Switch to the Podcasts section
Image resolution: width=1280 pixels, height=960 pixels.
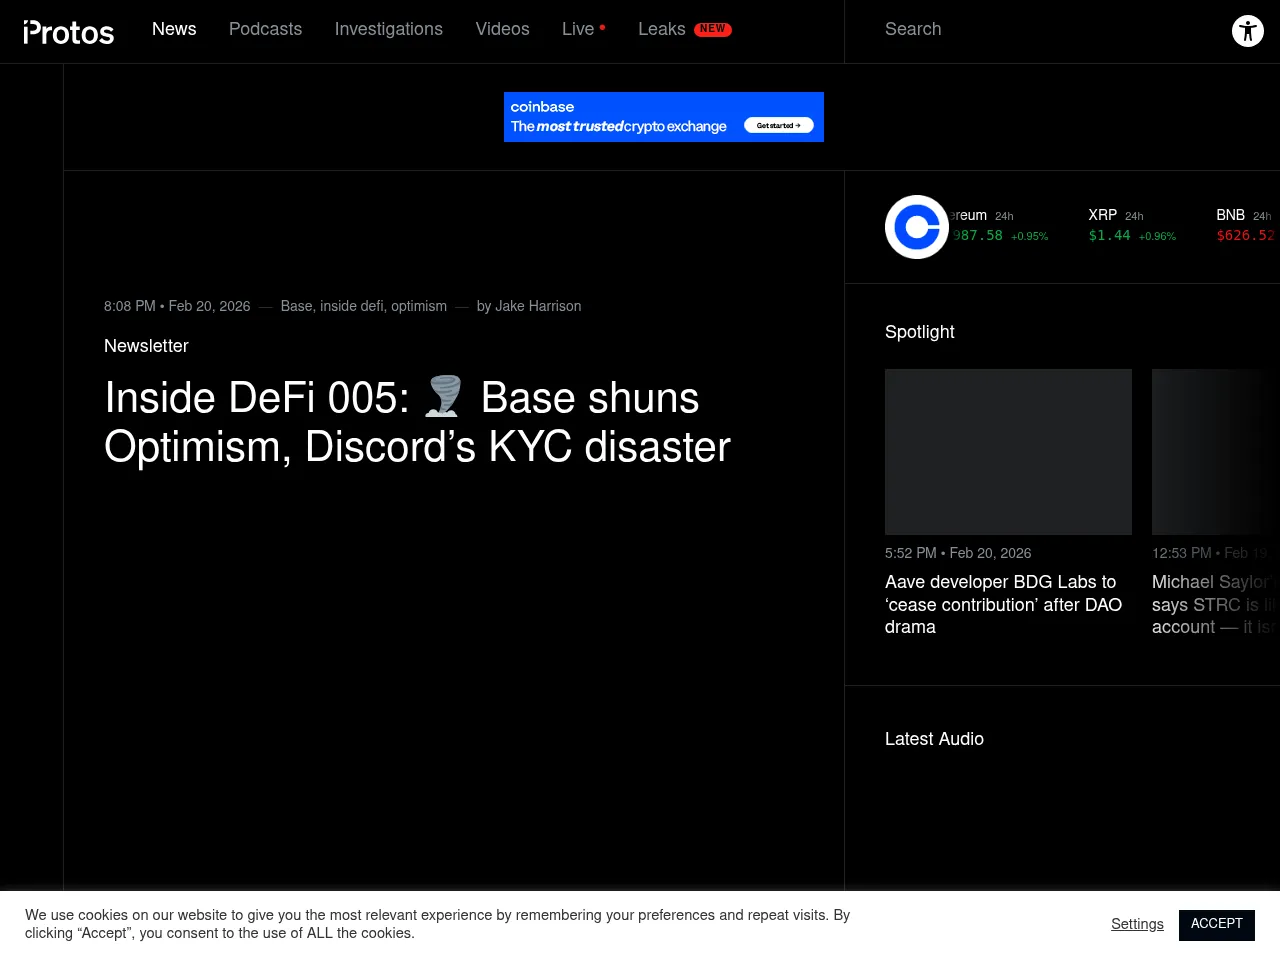(265, 30)
